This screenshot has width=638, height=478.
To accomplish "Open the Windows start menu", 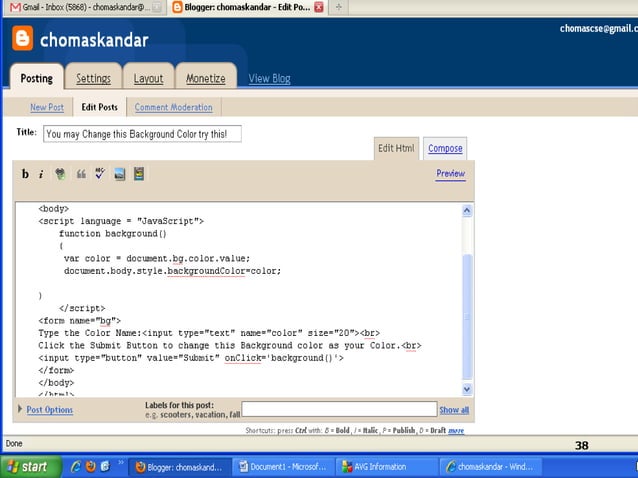I will (x=31, y=467).
